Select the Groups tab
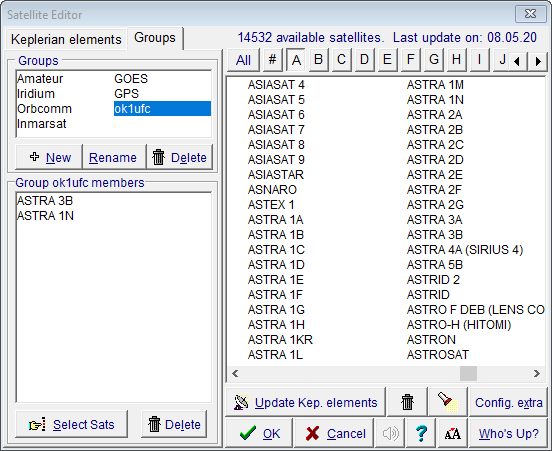Image resolution: width=552 pixels, height=451 pixels. click(x=155, y=37)
